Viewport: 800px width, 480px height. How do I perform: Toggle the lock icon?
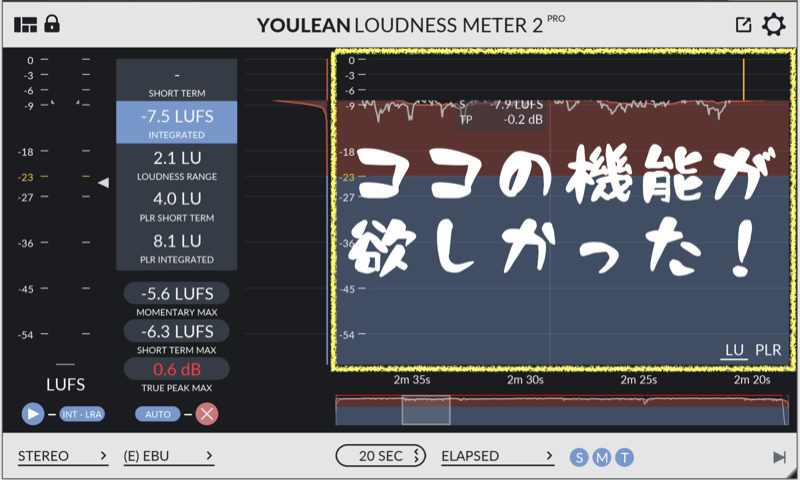(x=52, y=23)
